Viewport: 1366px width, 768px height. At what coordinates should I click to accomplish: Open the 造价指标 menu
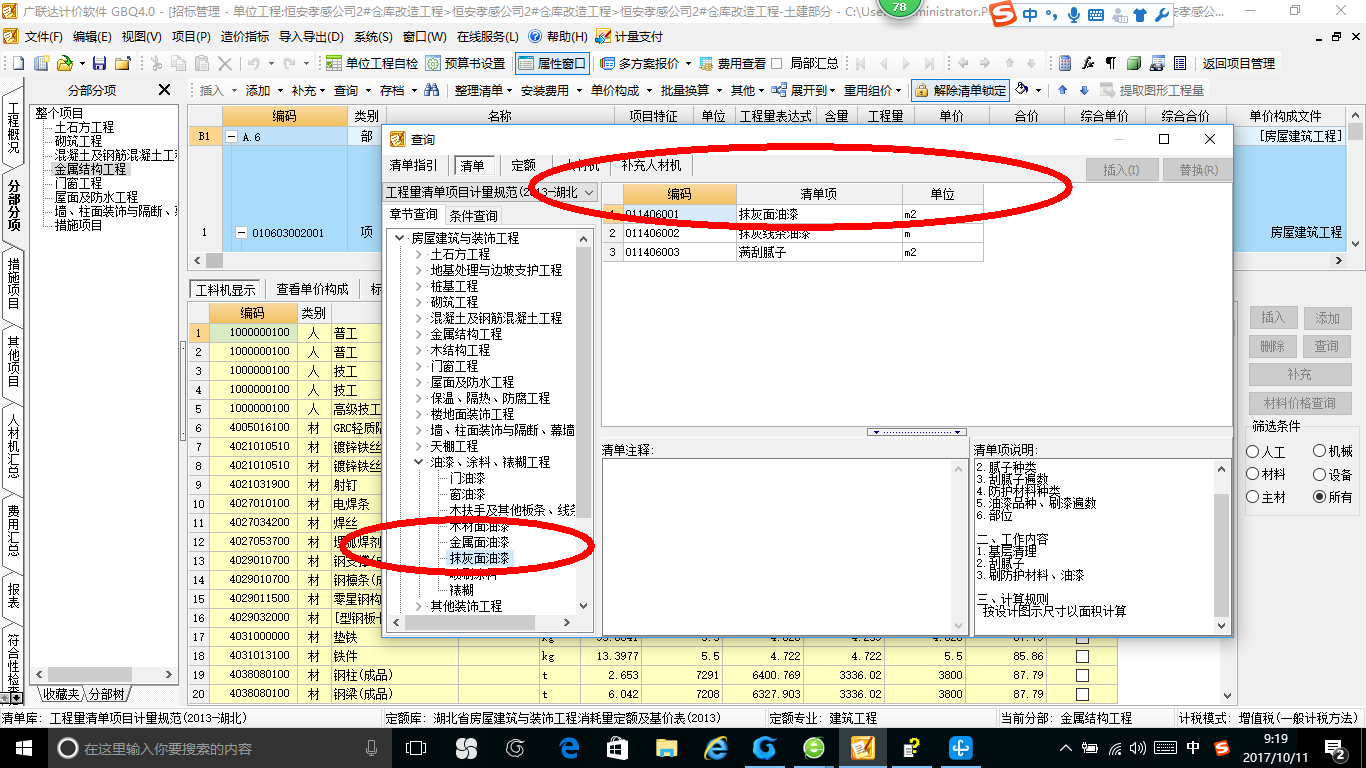coord(245,36)
